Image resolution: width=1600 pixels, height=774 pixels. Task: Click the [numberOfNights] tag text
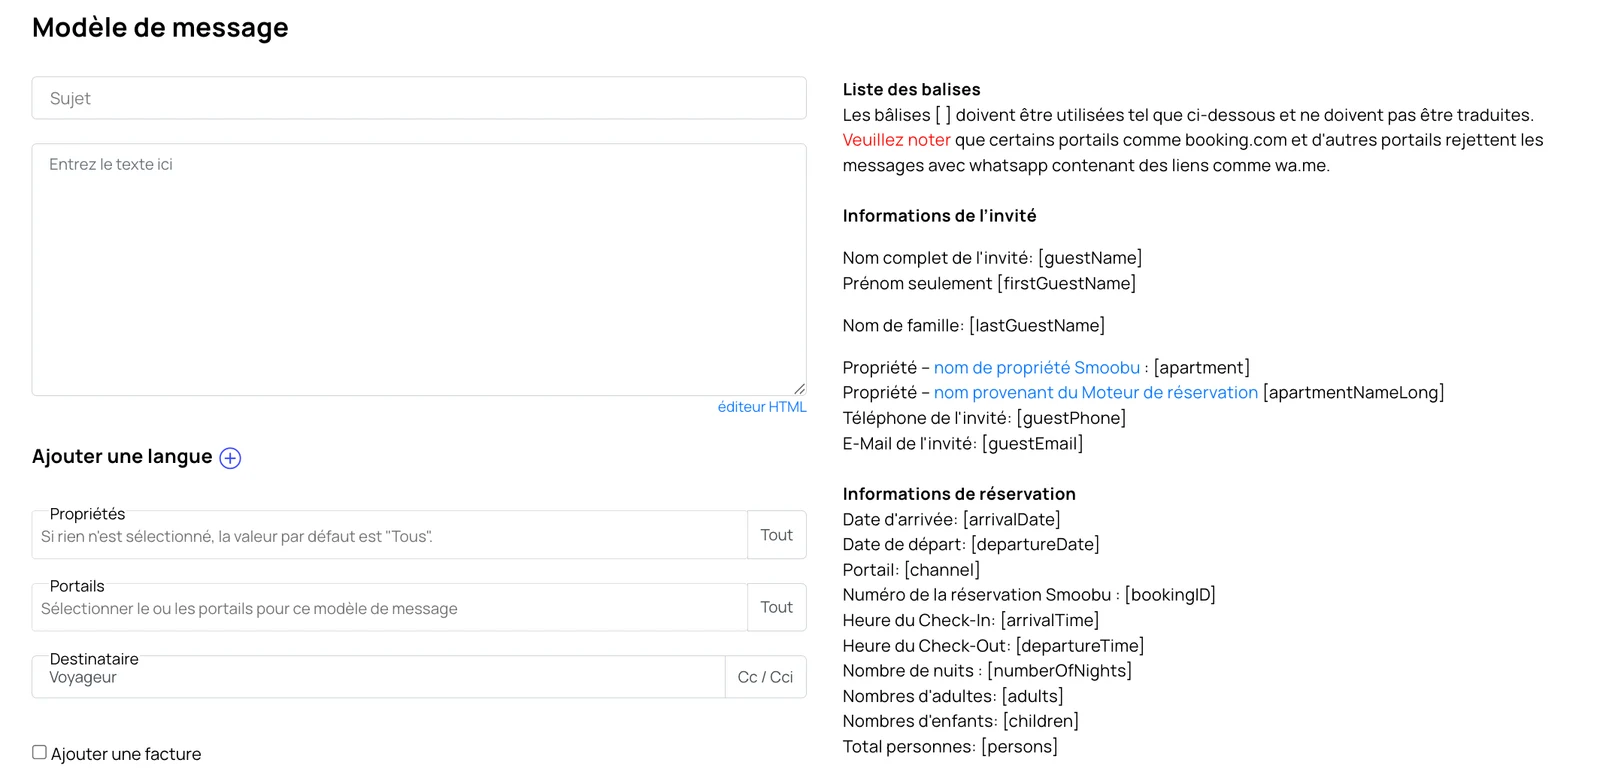point(1059,671)
